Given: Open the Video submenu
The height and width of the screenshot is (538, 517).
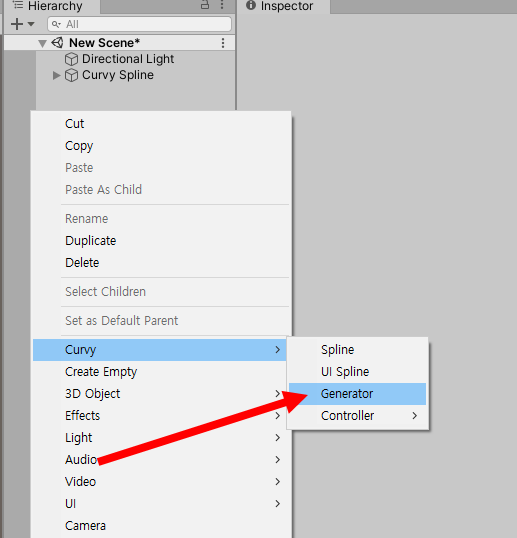Looking at the screenshot, I should pyautogui.click(x=160, y=481).
